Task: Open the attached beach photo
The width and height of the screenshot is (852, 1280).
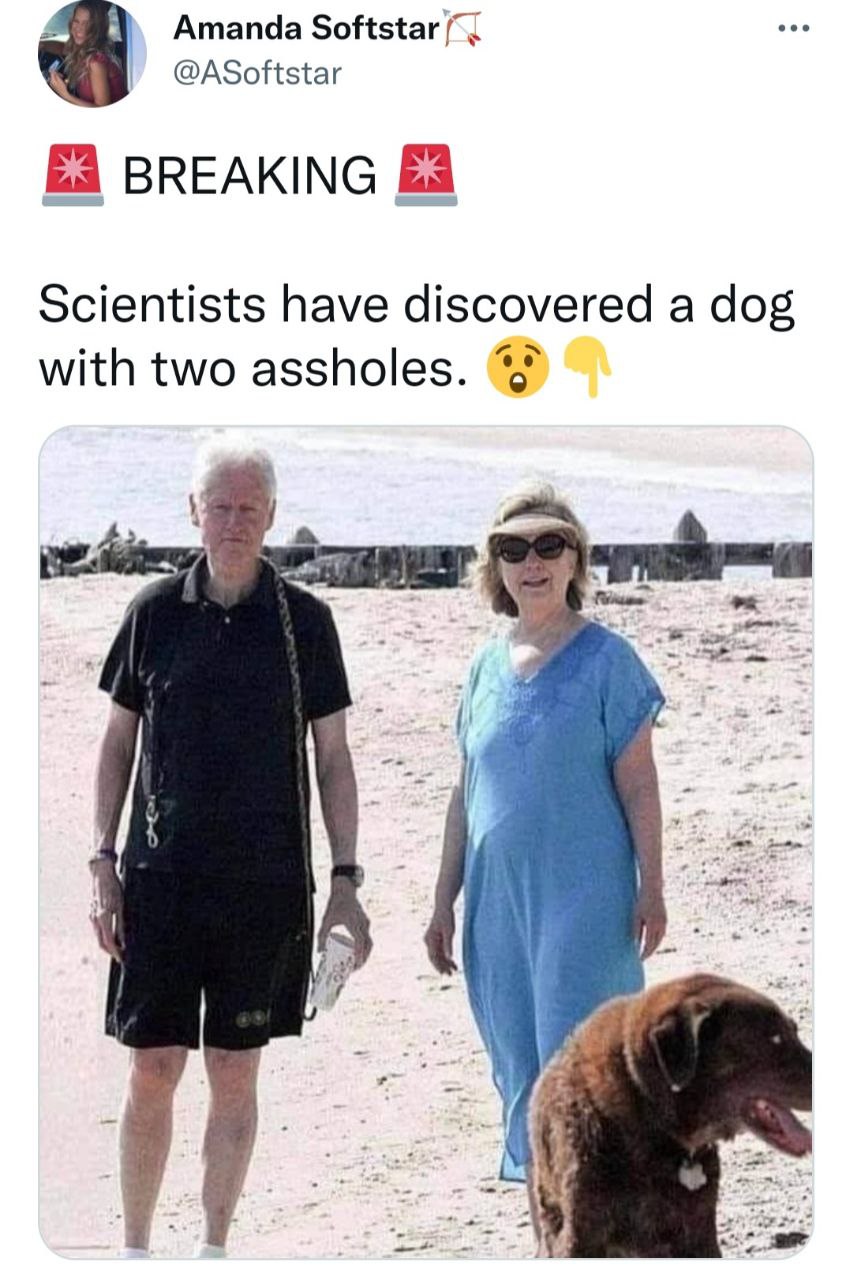Action: (426, 842)
